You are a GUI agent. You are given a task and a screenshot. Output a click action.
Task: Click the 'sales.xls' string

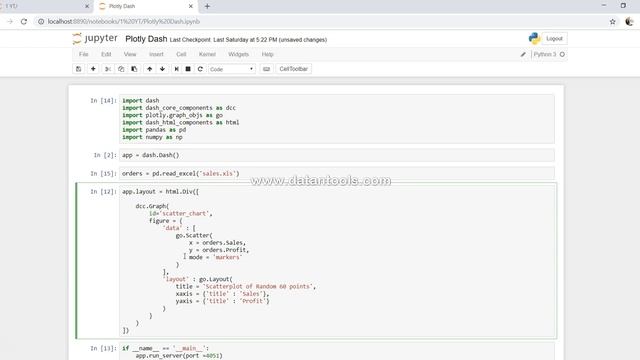pos(218,173)
